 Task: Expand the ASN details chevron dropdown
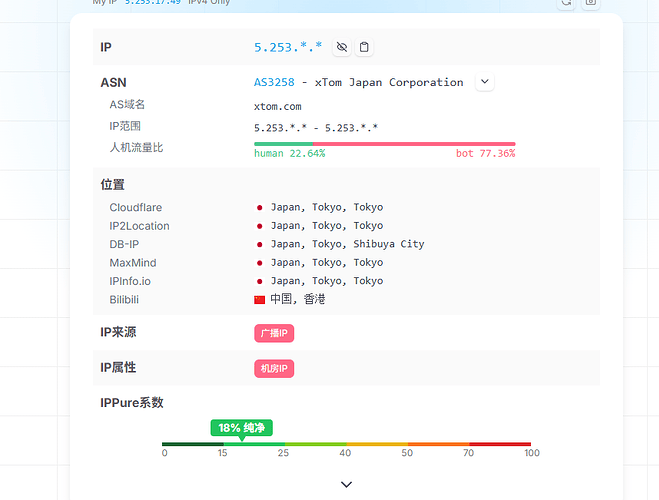(x=485, y=82)
